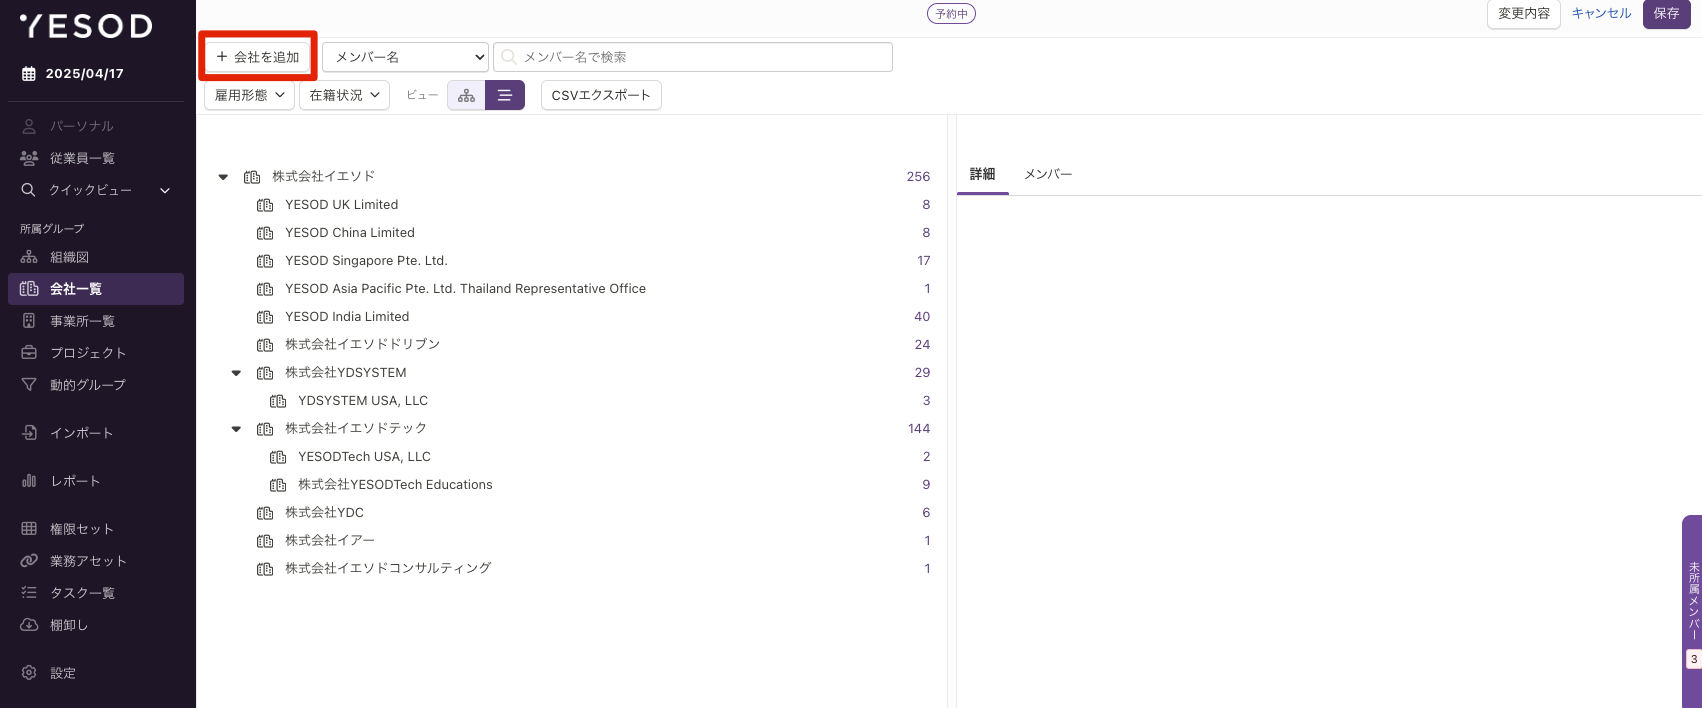The height and width of the screenshot is (708, 1702).
Task: Click the タスク一覧 checklist icon
Action: tap(29, 593)
